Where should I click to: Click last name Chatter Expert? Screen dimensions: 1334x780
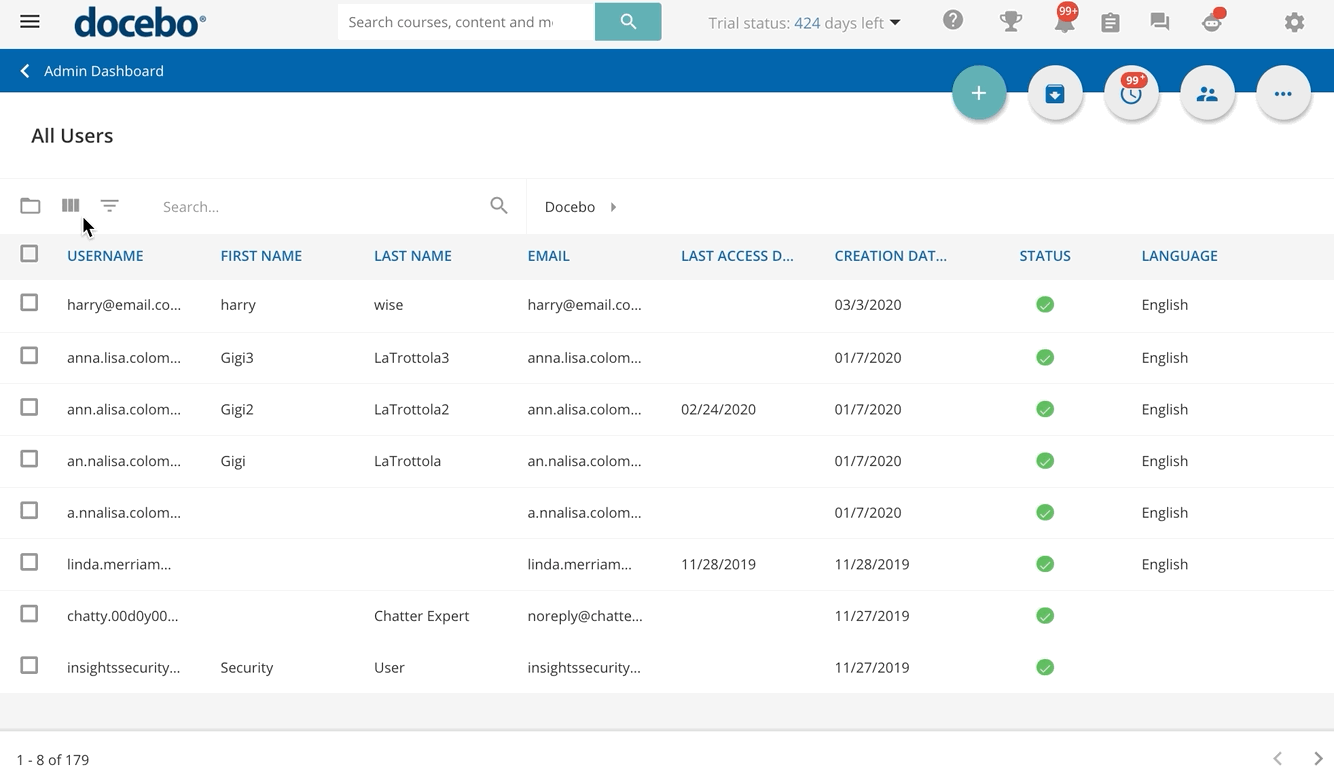[x=421, y=616]
